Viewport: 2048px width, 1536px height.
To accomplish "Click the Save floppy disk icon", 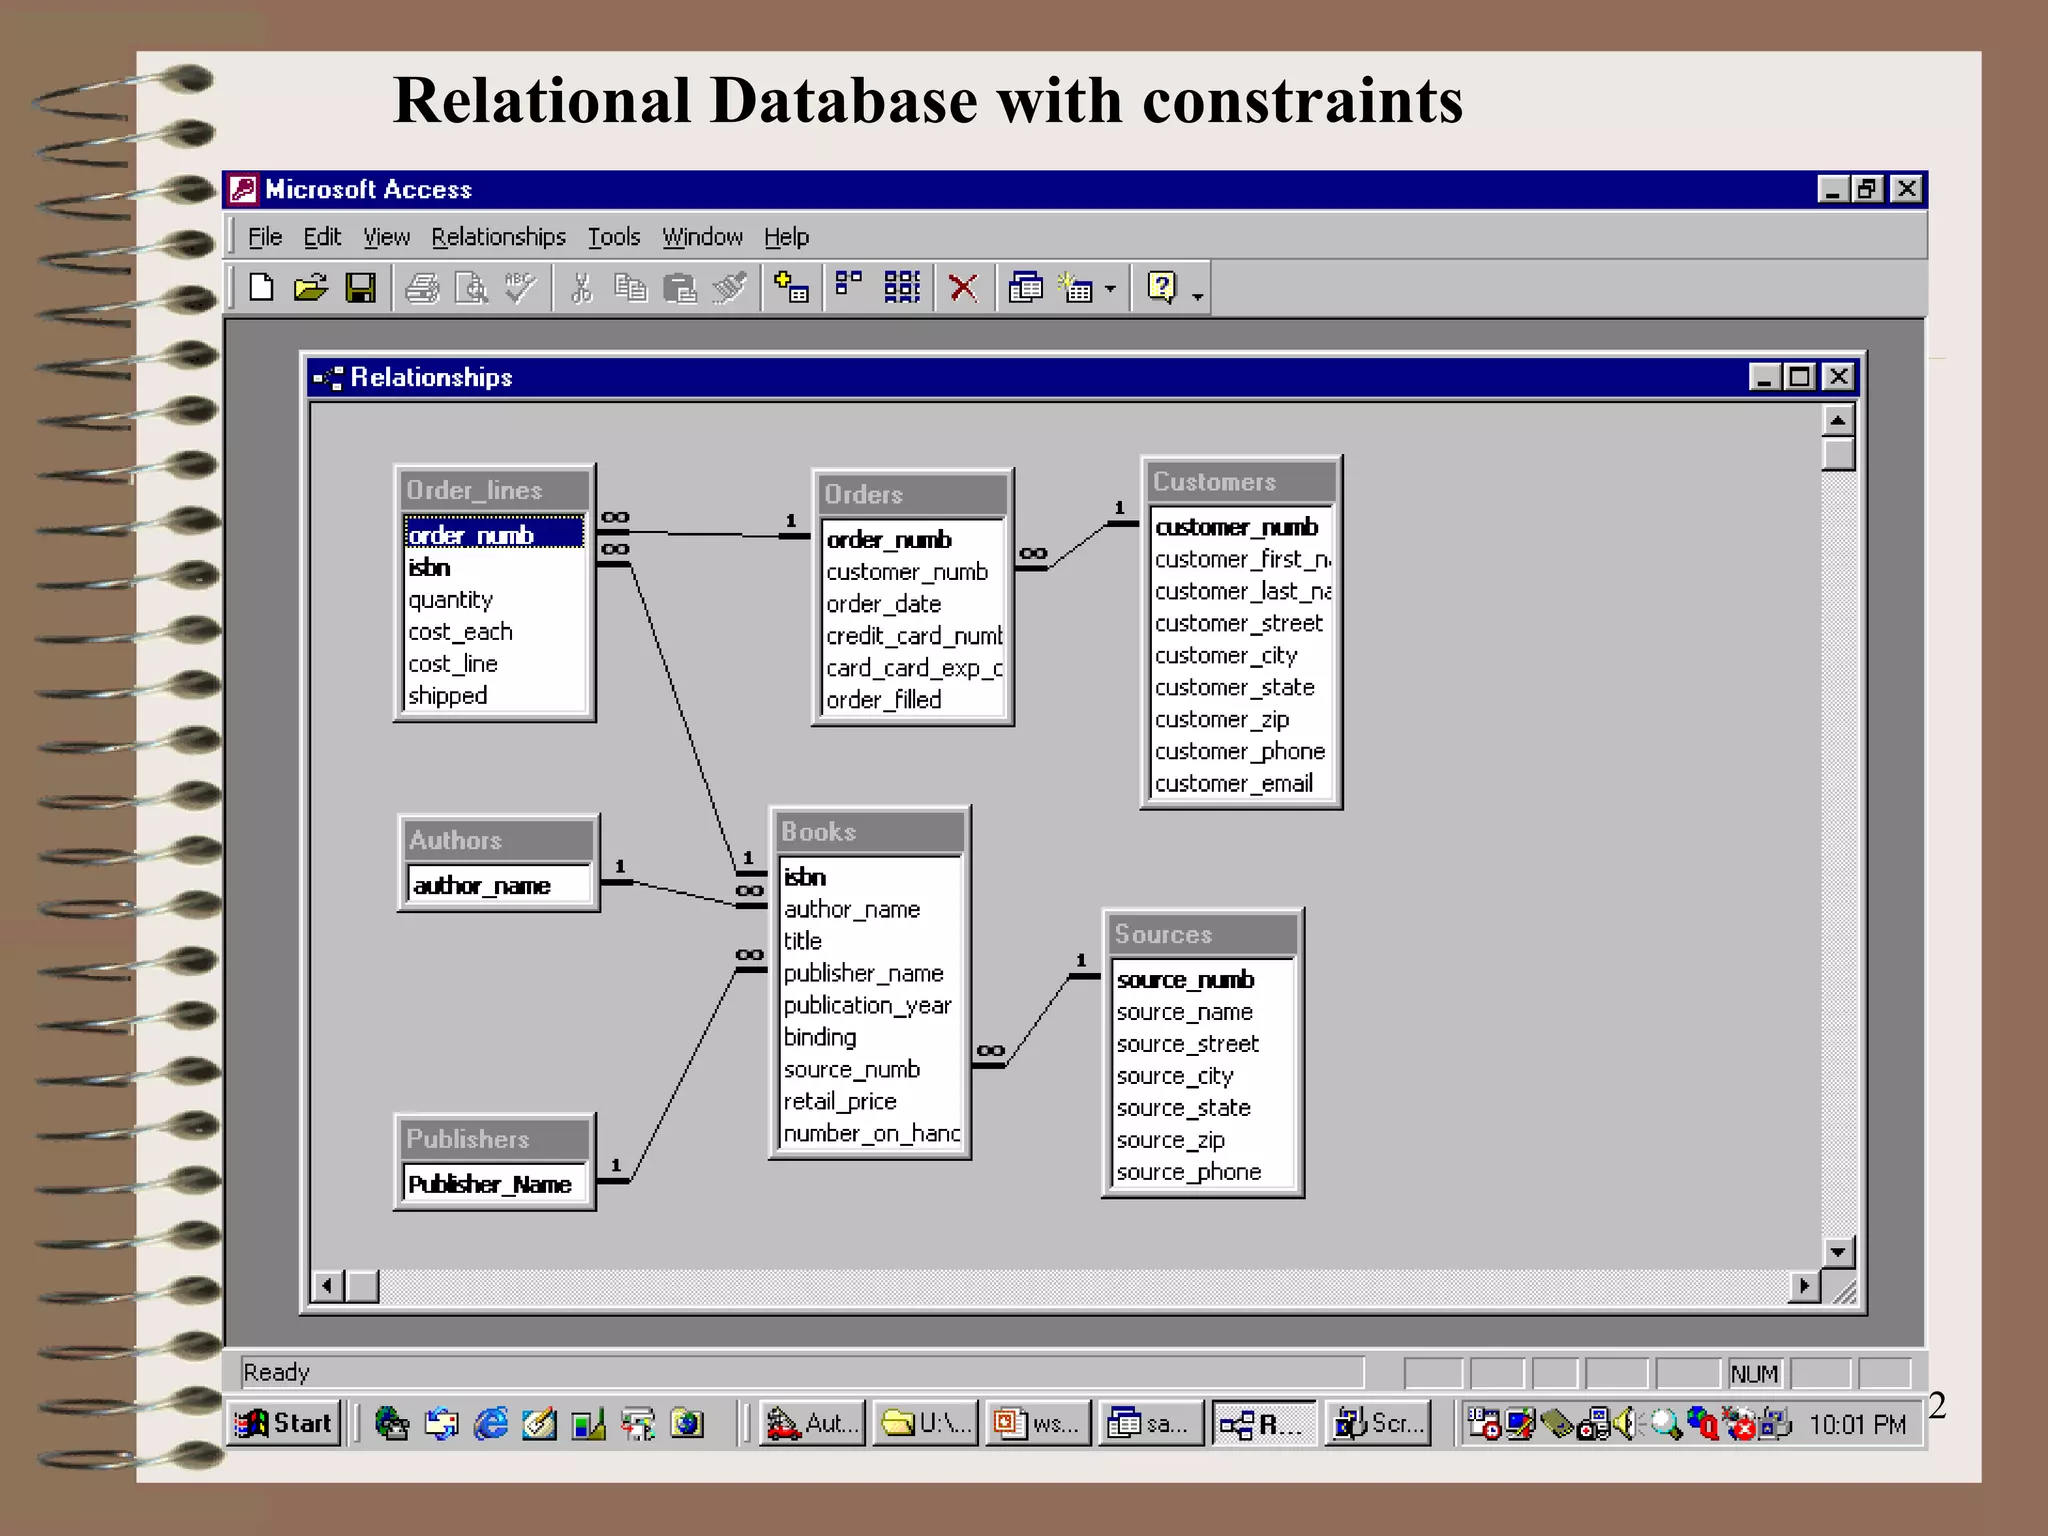I will [360, 289].
